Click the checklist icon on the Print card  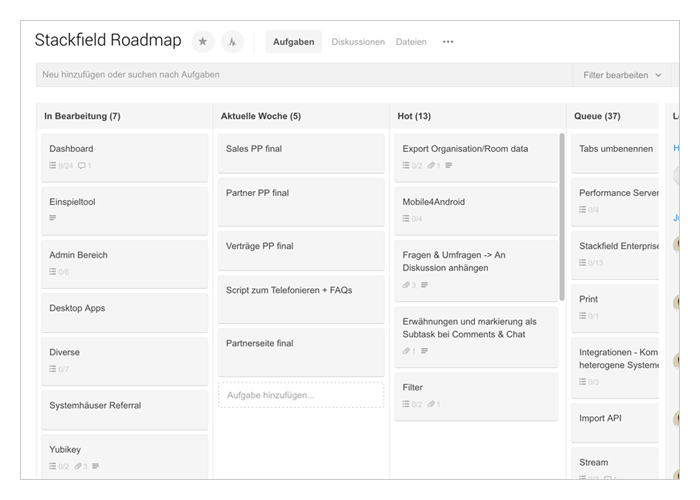click(x=583, y=316)
